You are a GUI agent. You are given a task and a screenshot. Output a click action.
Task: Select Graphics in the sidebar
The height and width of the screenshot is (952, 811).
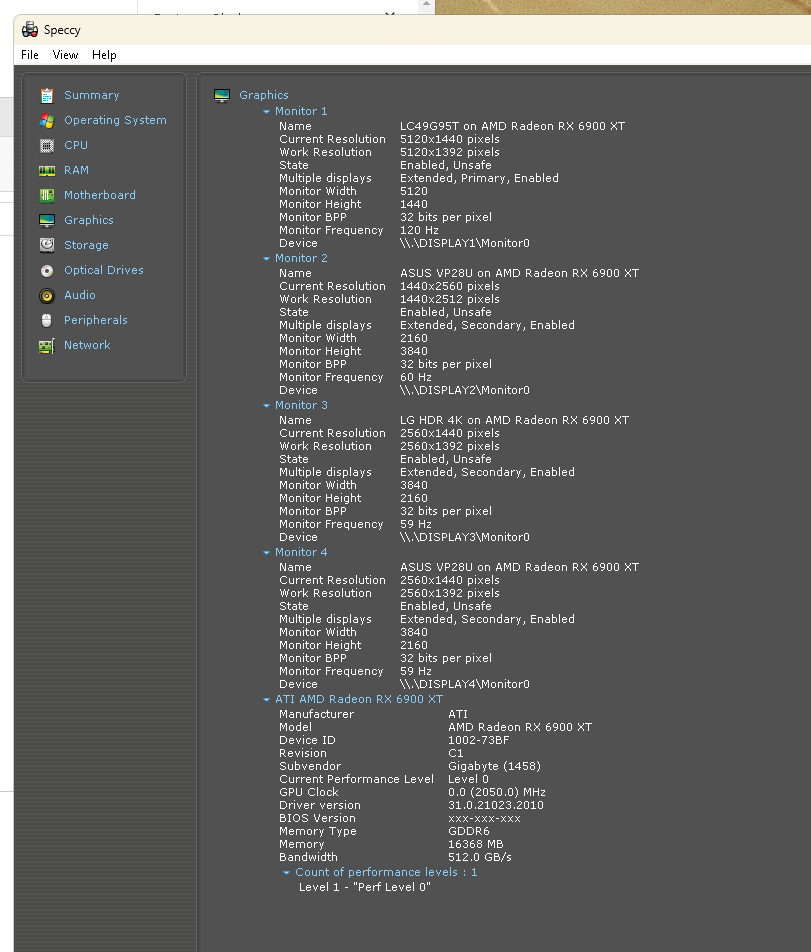[x=89, y=220]
